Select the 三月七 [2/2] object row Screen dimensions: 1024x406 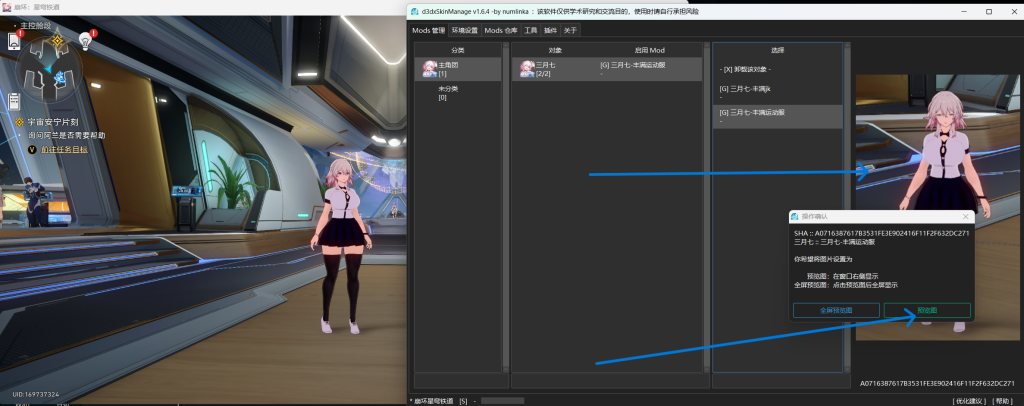click(x=607, y=69)
